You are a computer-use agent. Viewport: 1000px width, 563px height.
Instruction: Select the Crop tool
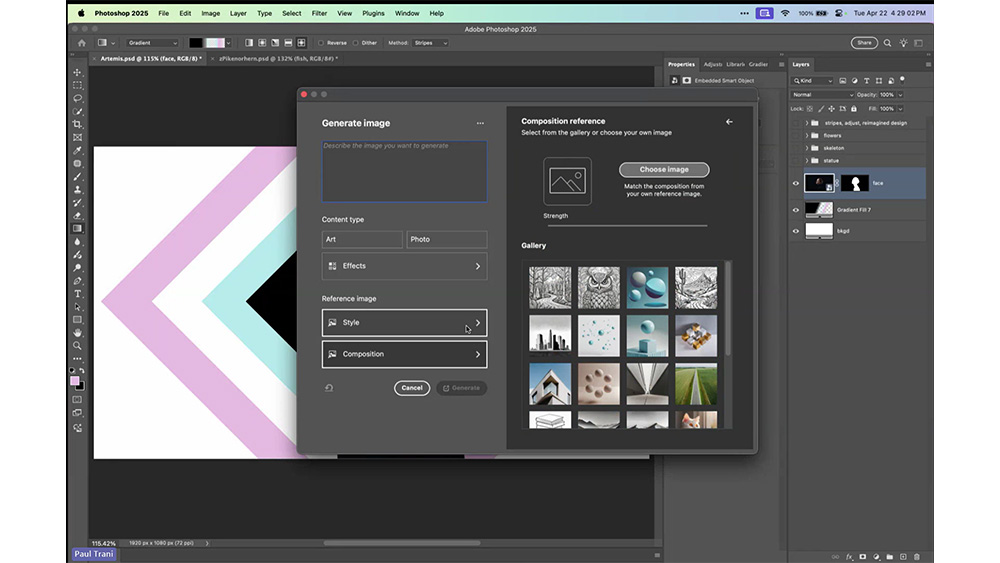click(77, 124)
